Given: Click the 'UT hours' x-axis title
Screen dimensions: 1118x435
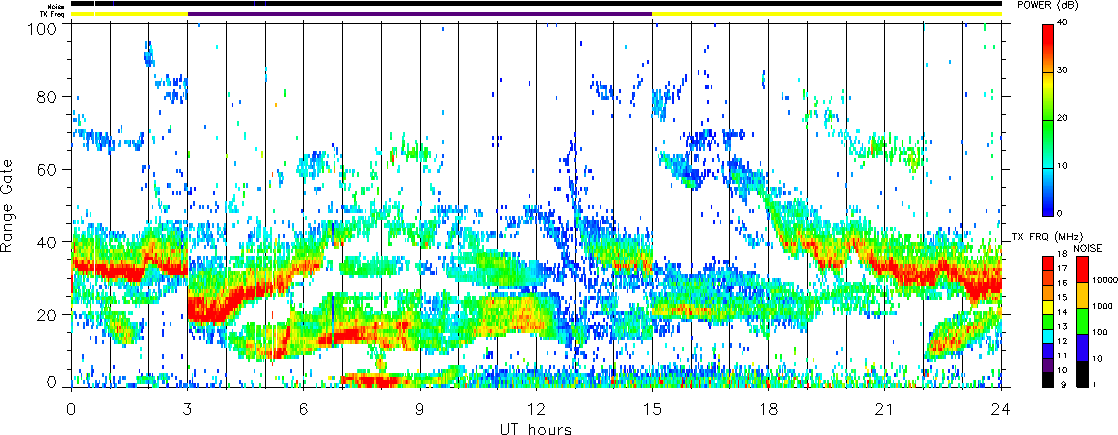Looking at the screenshot, I should tap(535, 428).
